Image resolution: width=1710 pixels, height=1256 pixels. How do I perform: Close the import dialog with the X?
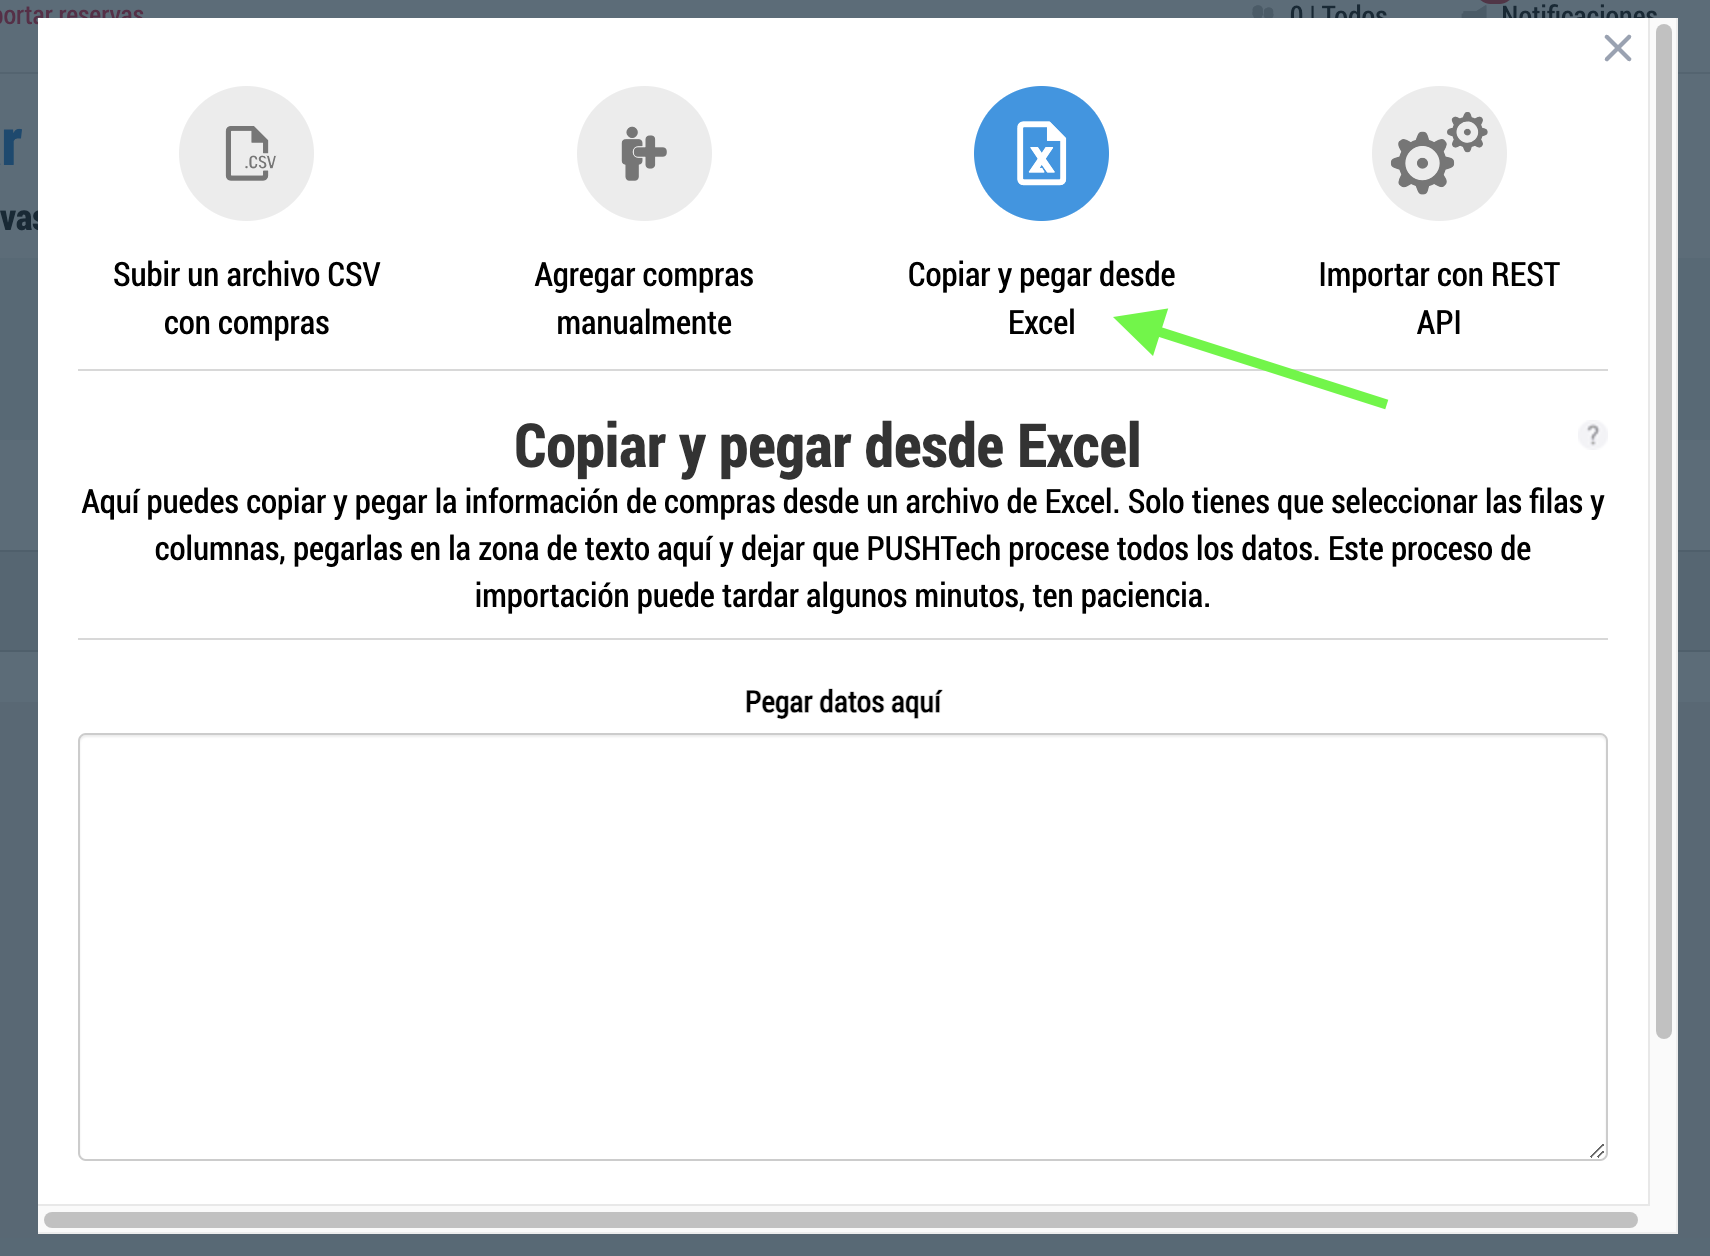(1617, 48)
